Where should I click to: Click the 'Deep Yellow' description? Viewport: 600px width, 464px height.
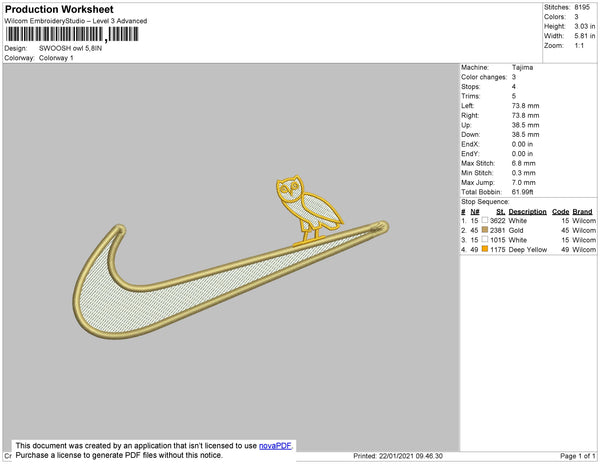pyautogui.click(x=528, y=249)
